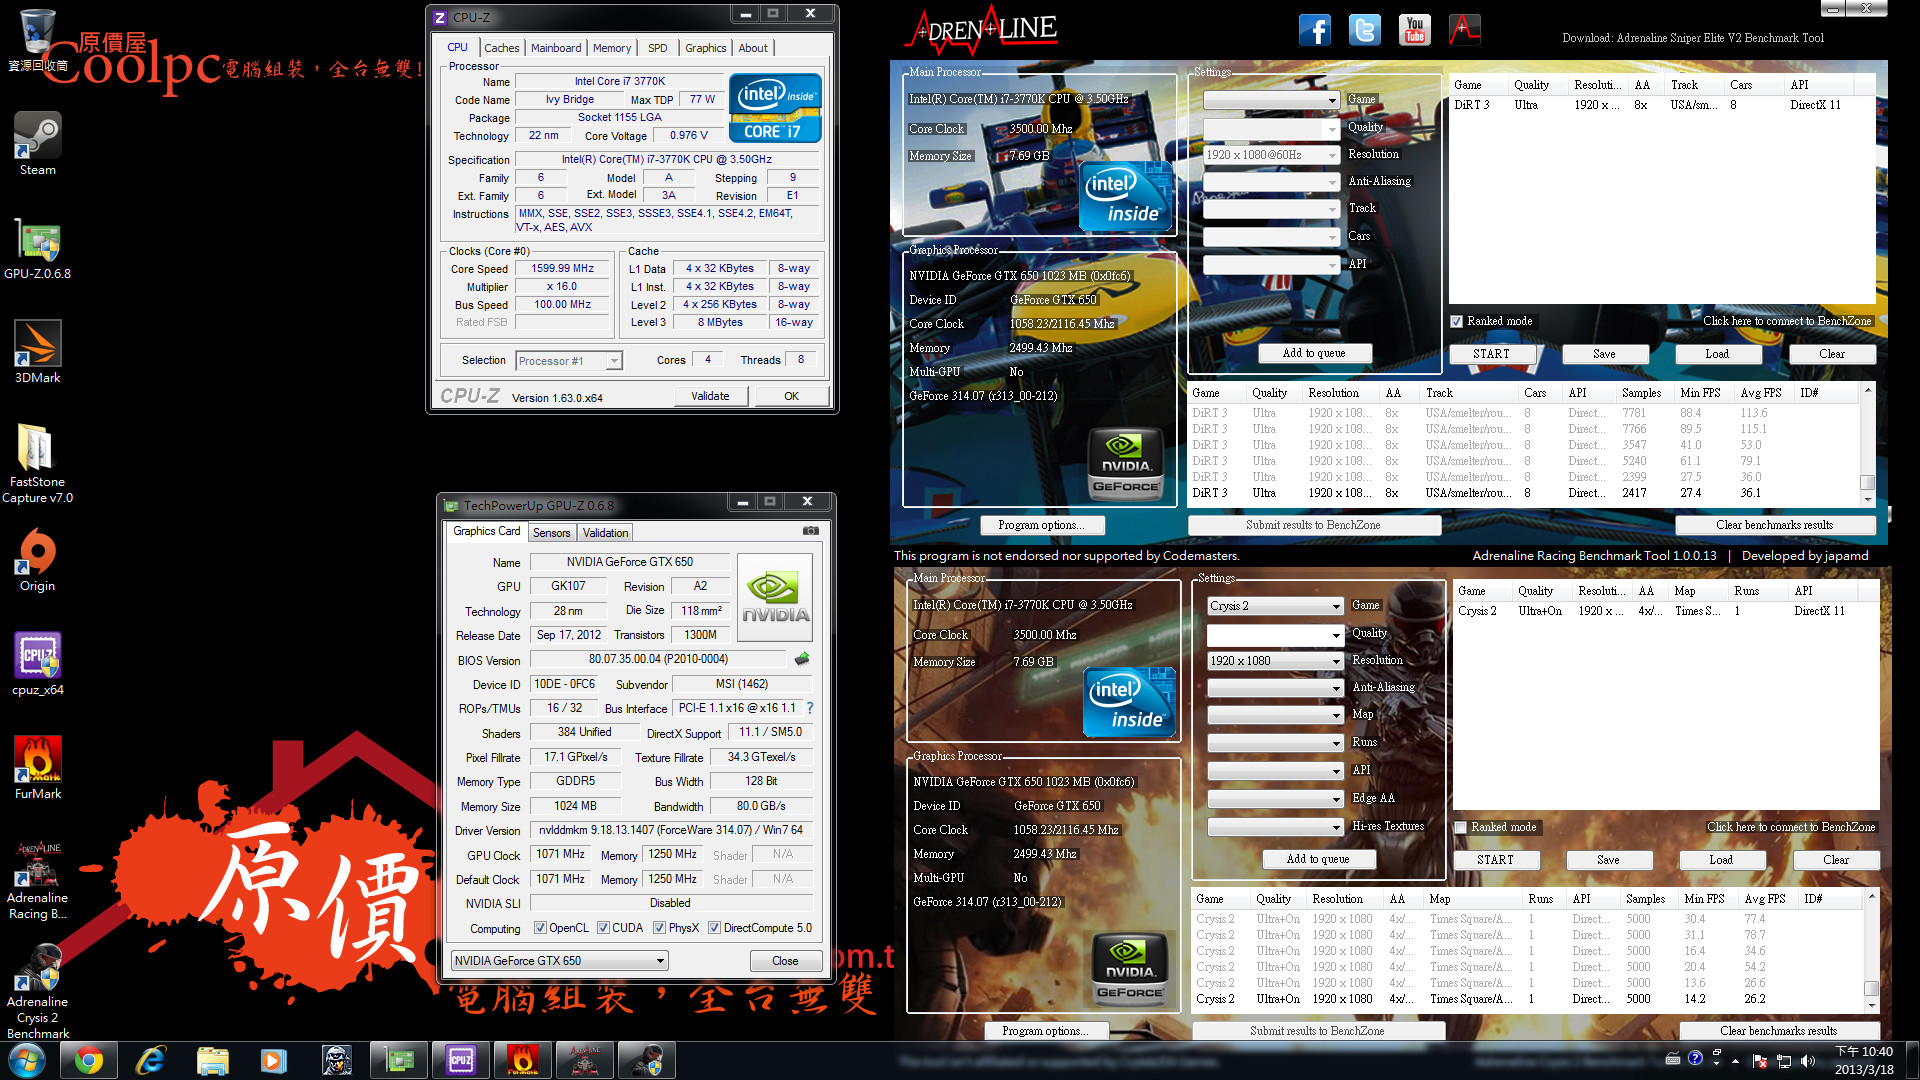The image size is (1920, 1080).
Task: Open the Crysis 2 Game dropdown
Action: pyautogui.click(x=1275, y=606)
